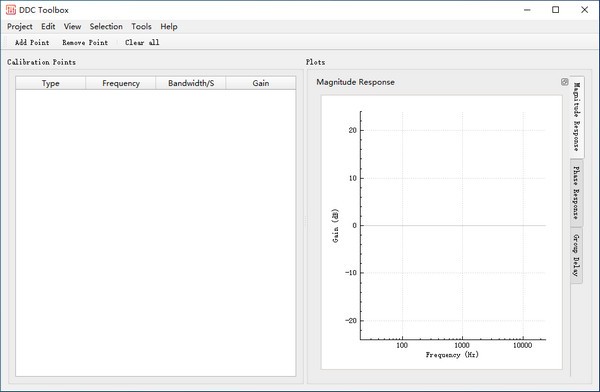Image resolution: width=600 pixels, height=392 pixels.
Task: Sort by the Frequency column header
Action: pos(121,83)
